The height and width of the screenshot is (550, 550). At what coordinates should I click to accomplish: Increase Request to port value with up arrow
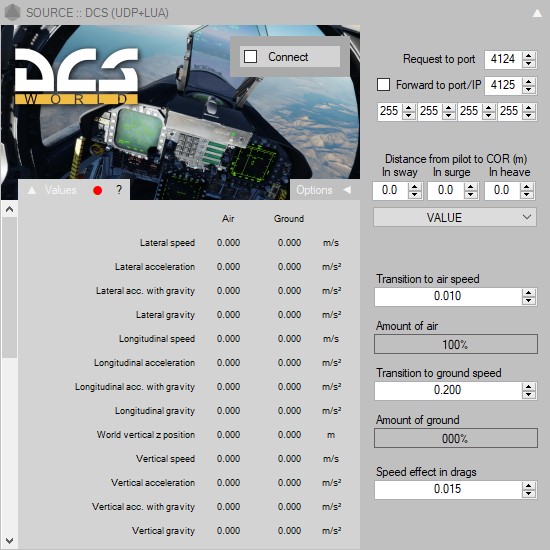(x=529, y=55)
